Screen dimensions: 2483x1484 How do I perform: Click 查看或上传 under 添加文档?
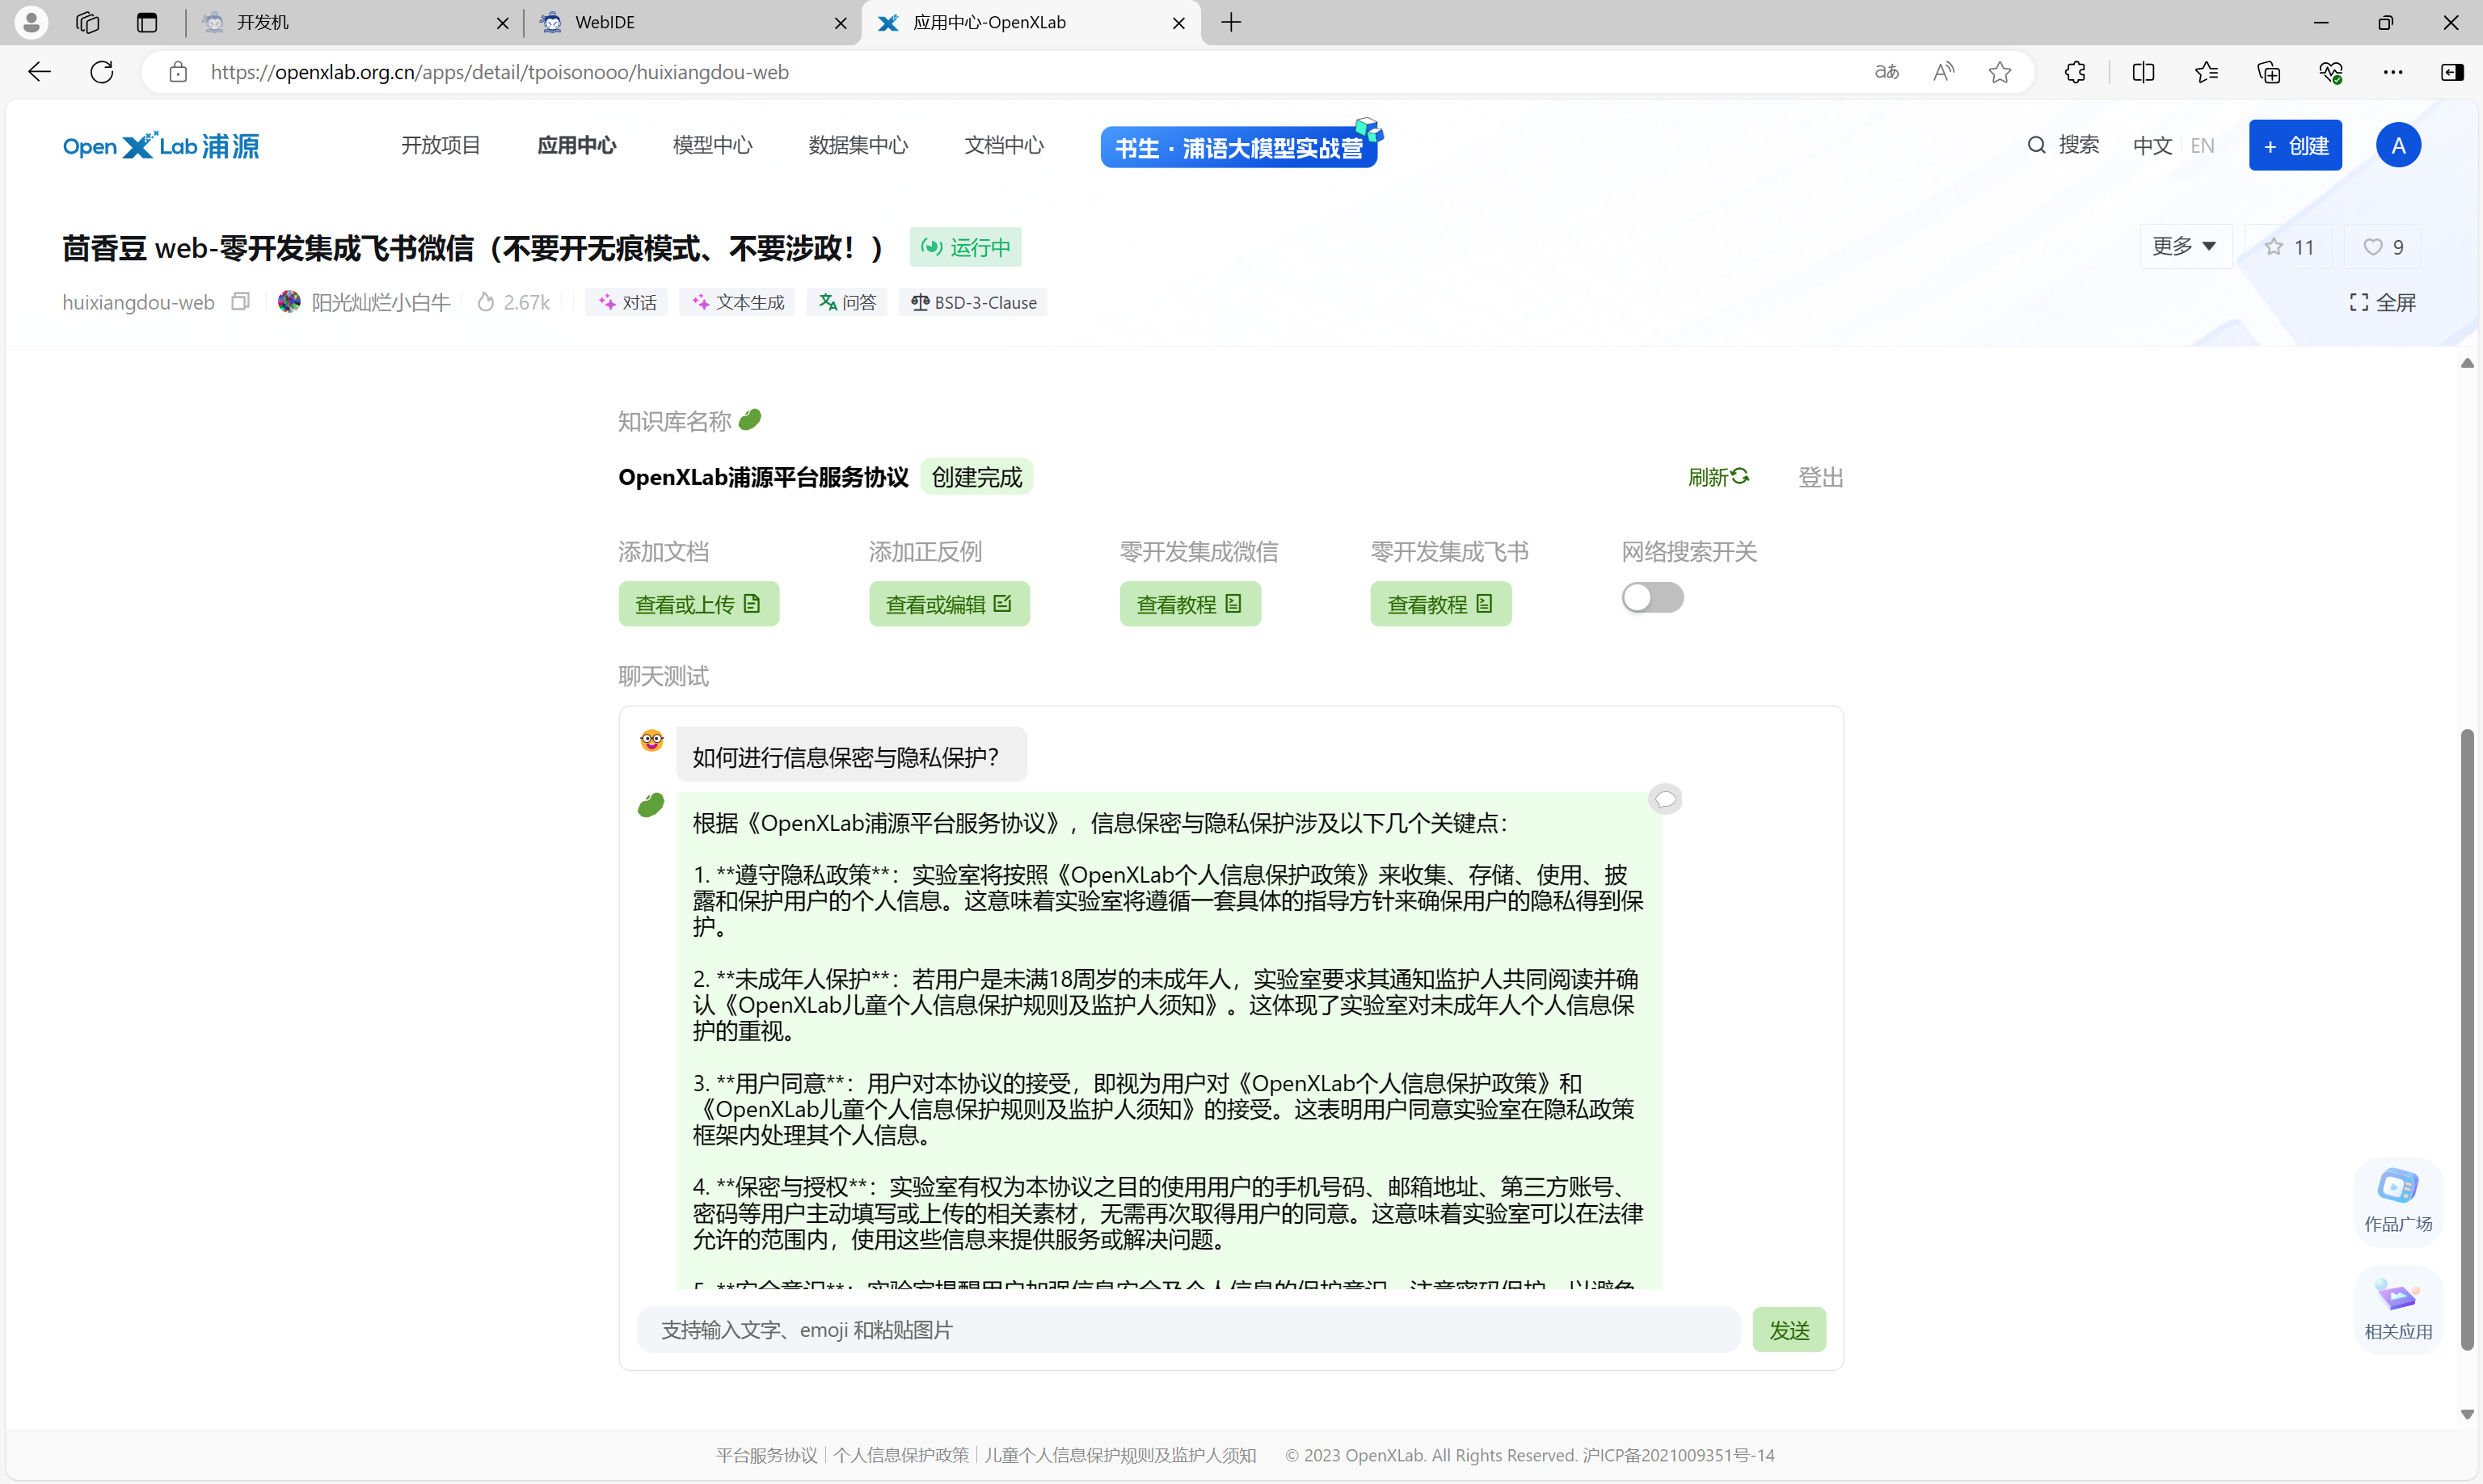pos(698,604)
